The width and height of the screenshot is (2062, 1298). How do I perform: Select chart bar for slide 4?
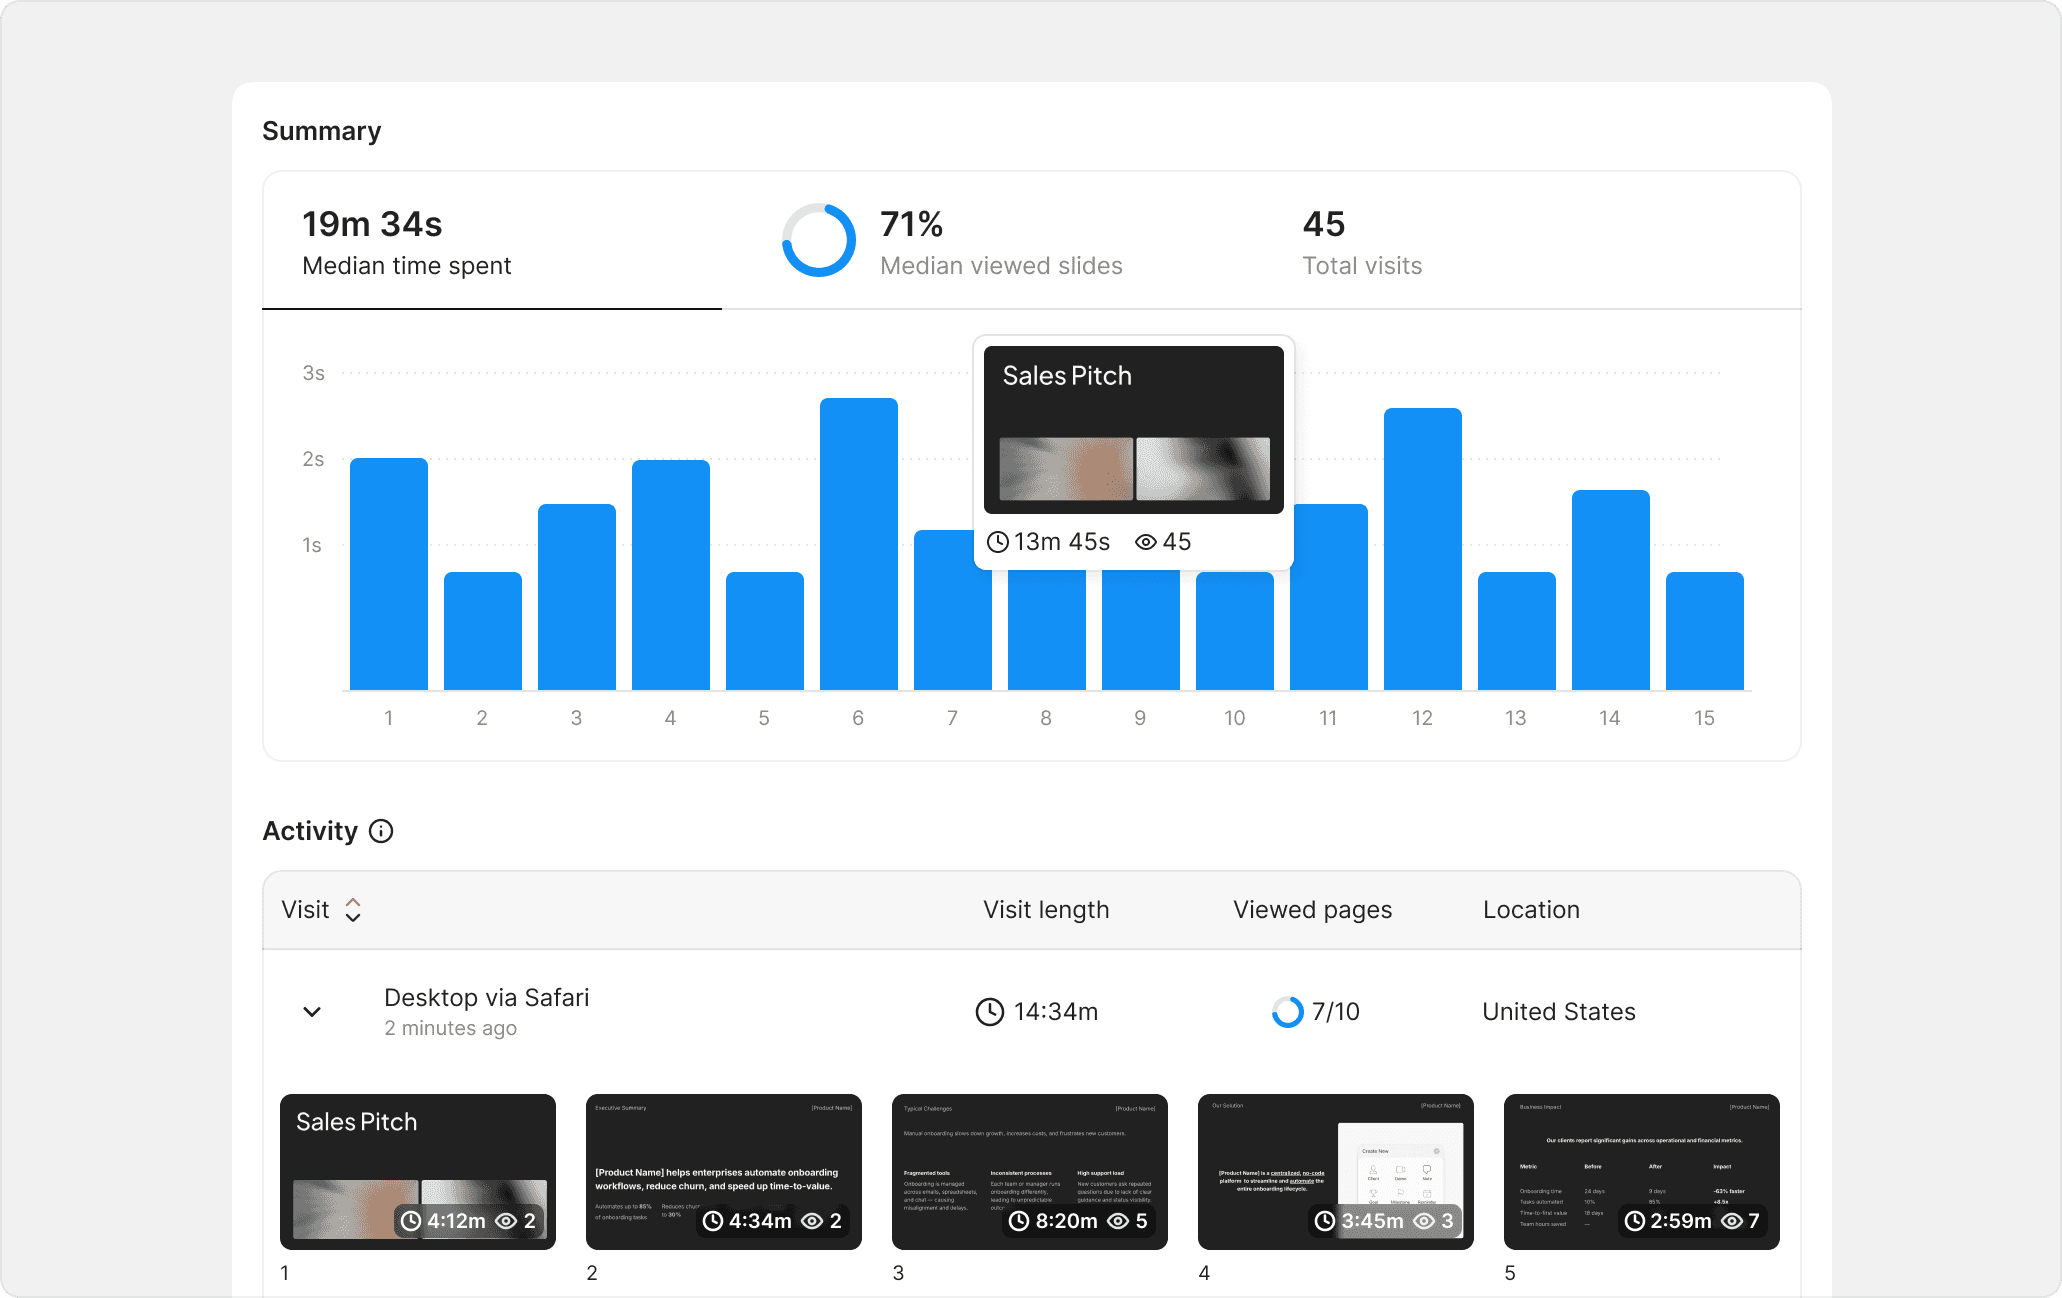[671, 575]
